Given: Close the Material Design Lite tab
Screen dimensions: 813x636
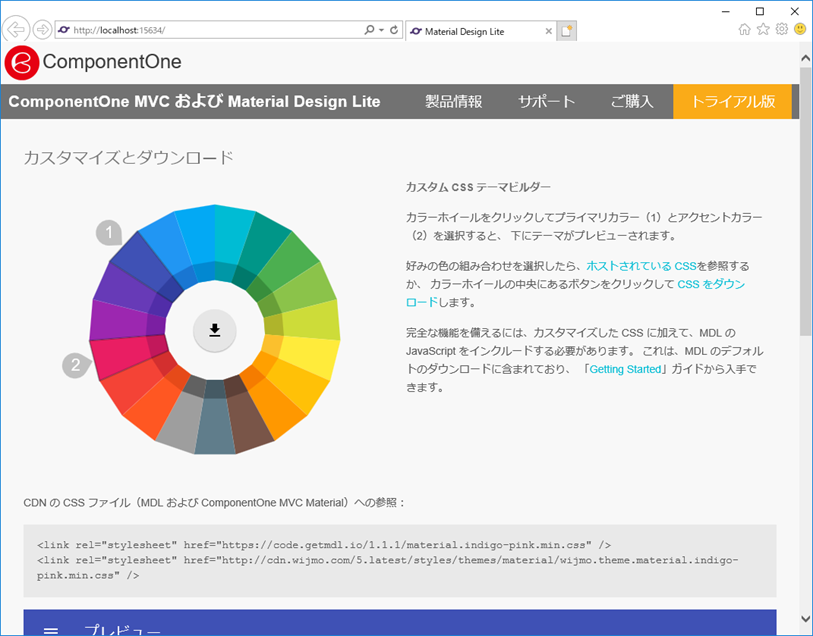Looking at the screenshot, I should click(x=548, y=32).
